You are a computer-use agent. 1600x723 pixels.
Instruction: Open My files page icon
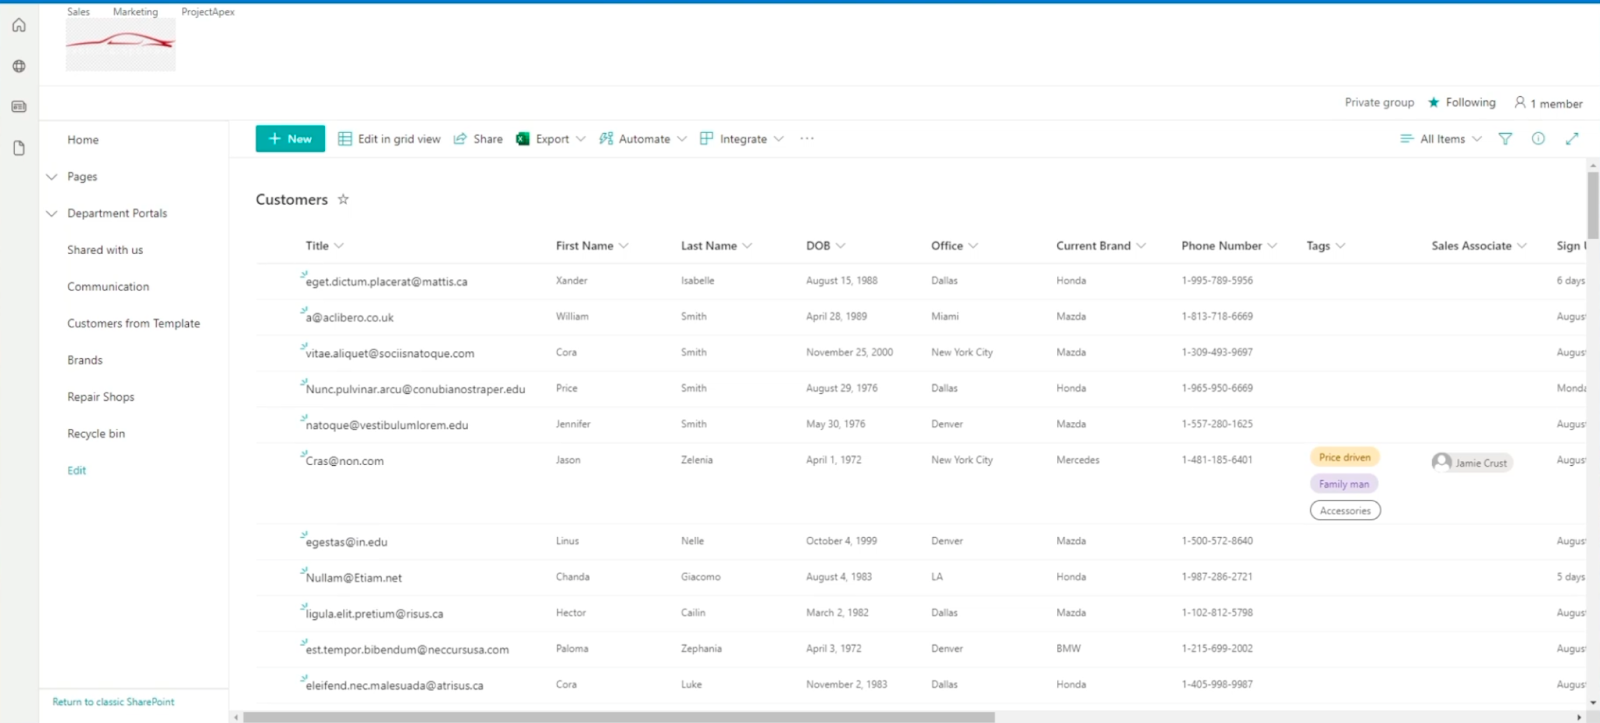pos(19,148)
